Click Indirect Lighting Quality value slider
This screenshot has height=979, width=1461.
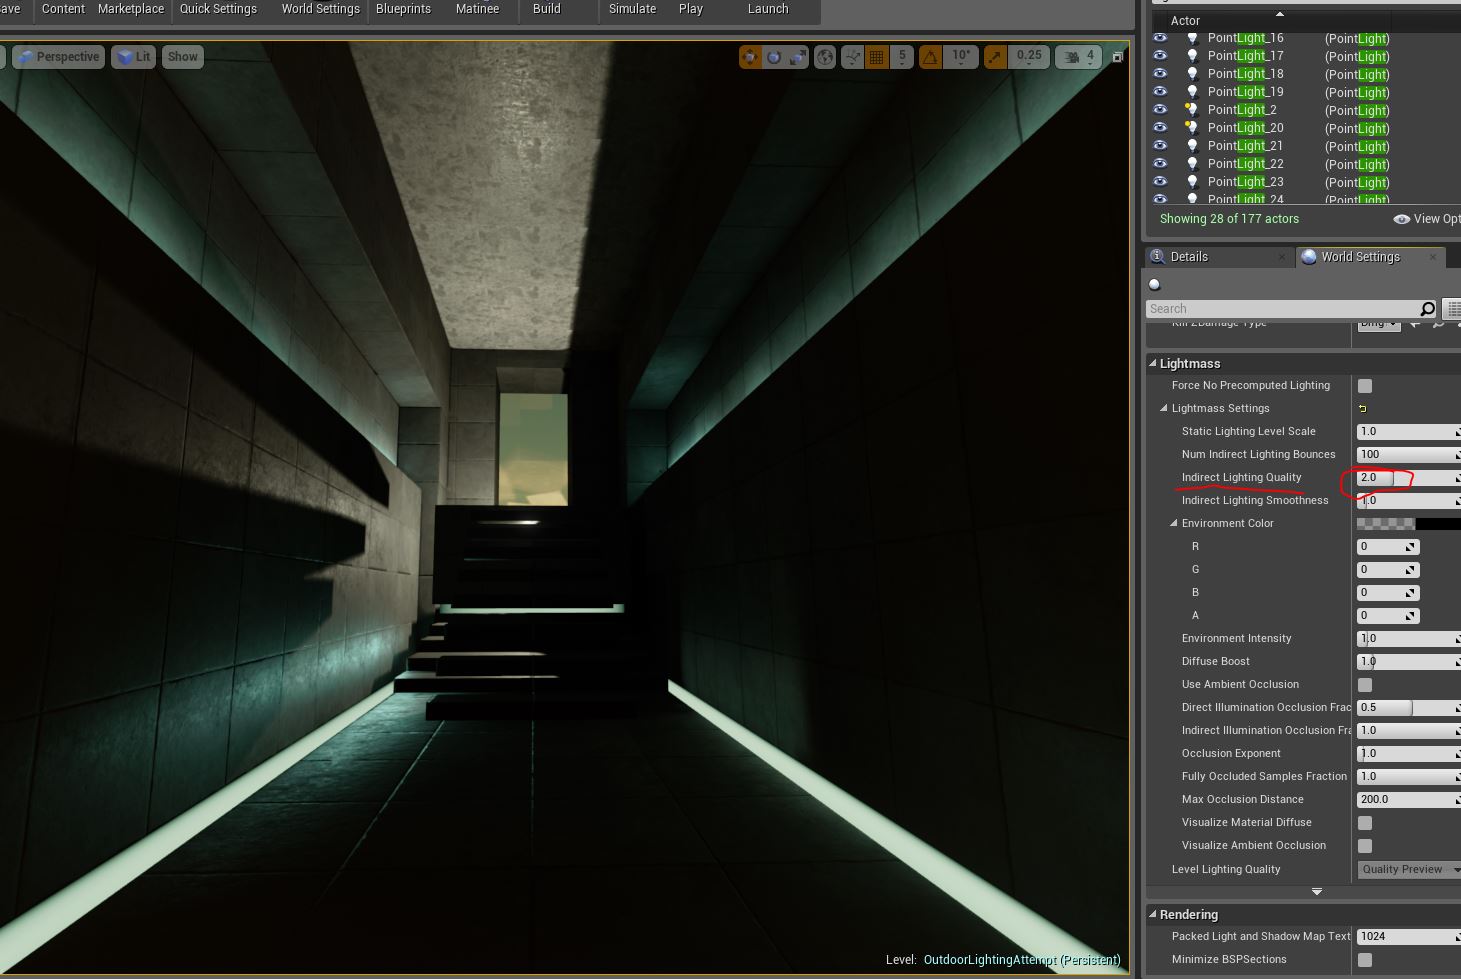[1408, 478]
